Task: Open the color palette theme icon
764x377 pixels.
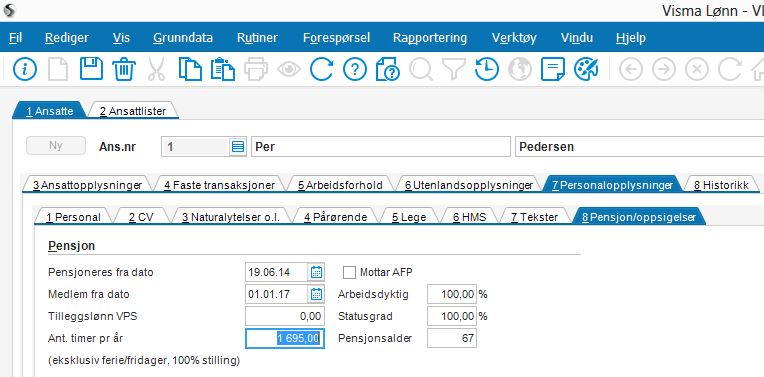Action: point(586,69)
